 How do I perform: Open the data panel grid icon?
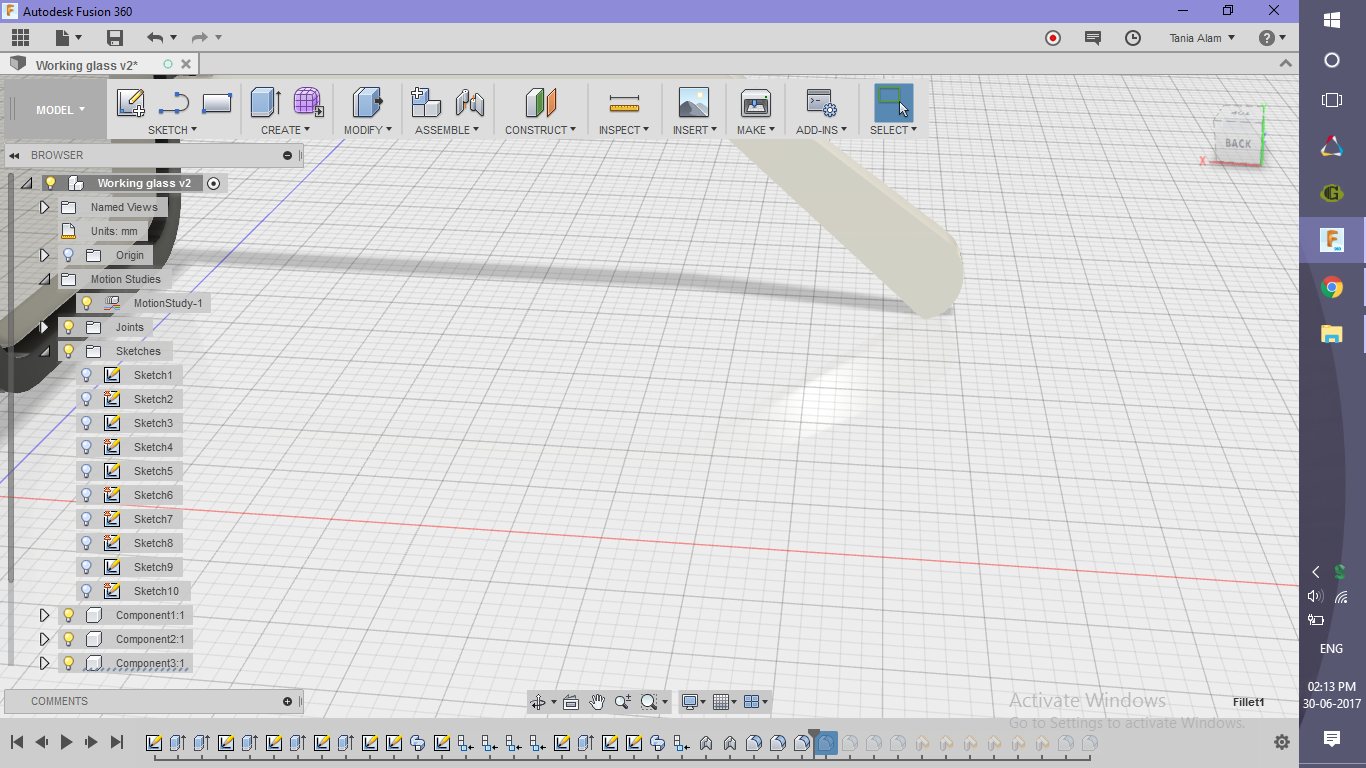coord(20,38)
